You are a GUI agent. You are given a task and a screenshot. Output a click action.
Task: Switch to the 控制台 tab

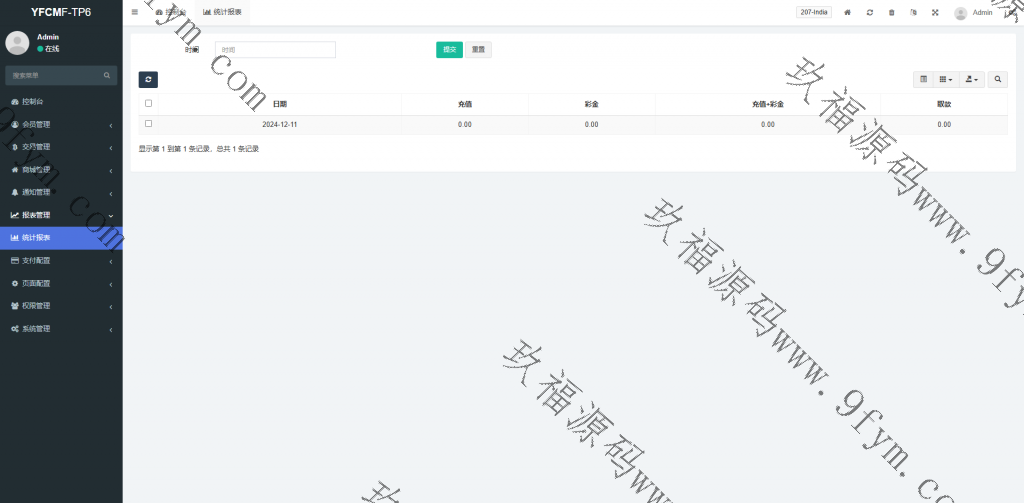171,12
